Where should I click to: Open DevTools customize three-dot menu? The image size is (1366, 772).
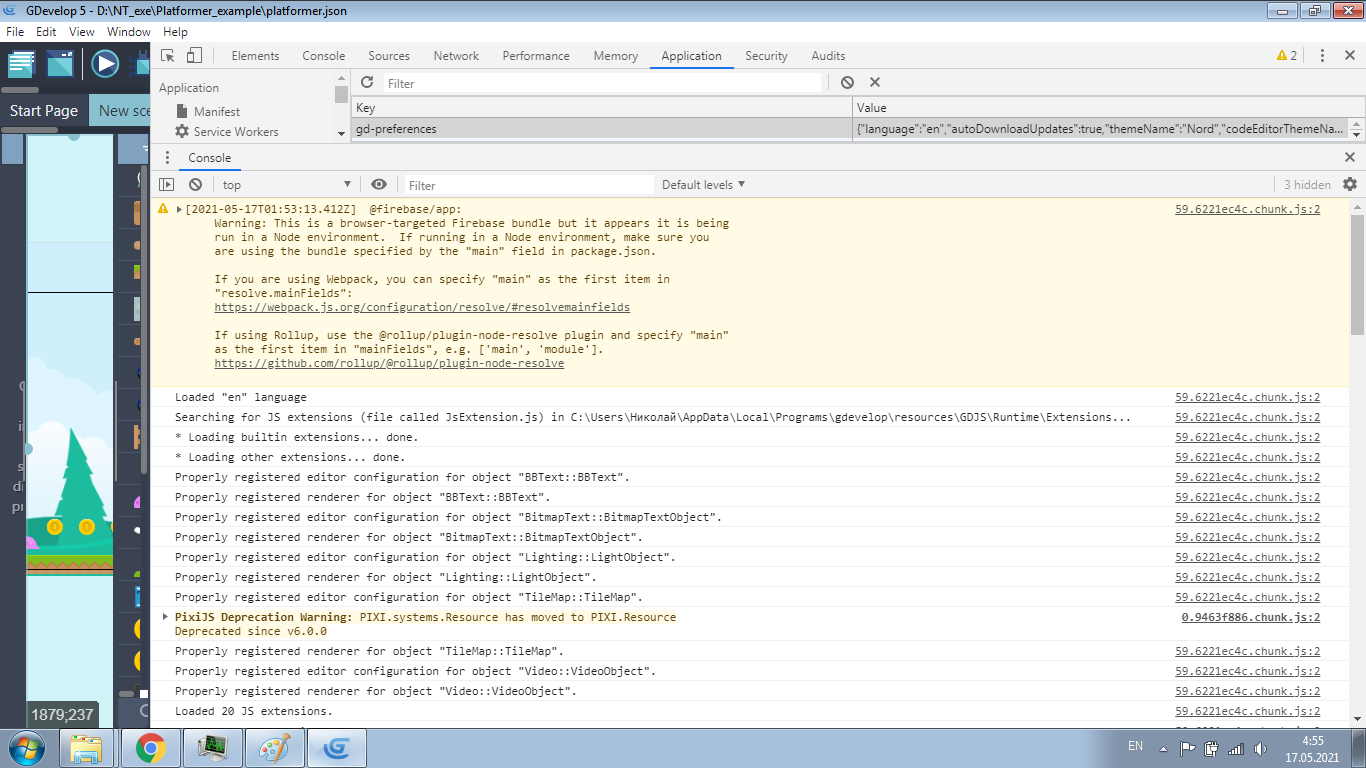click(x=1322, y=56)
